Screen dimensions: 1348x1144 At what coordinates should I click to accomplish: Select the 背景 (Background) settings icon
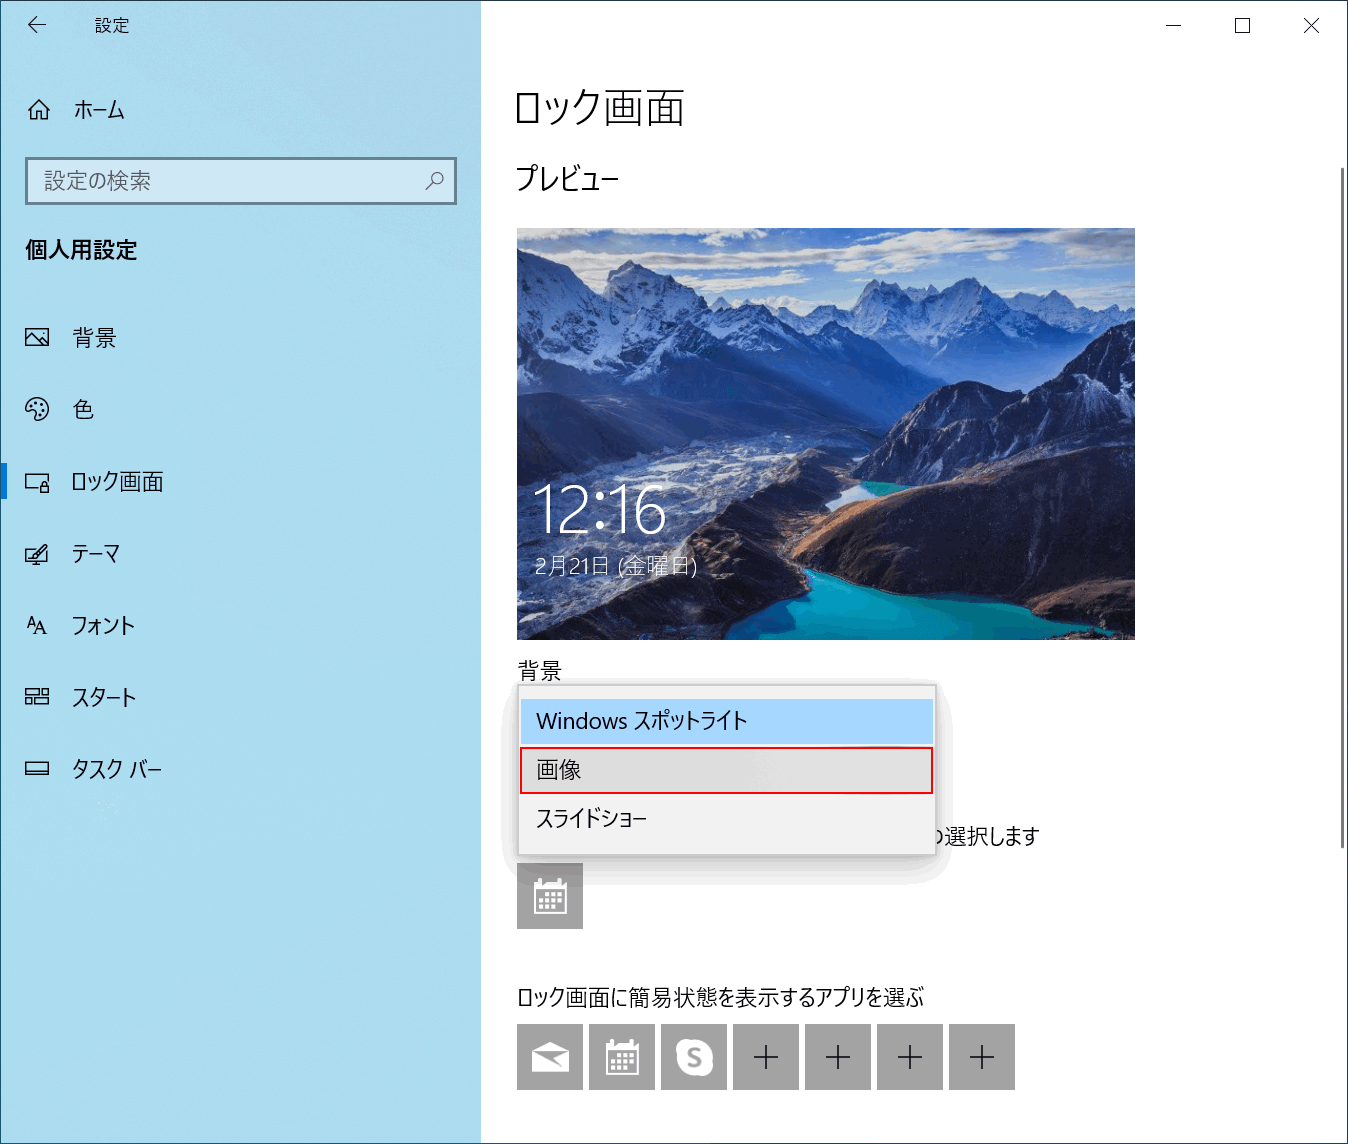(36, 337)
